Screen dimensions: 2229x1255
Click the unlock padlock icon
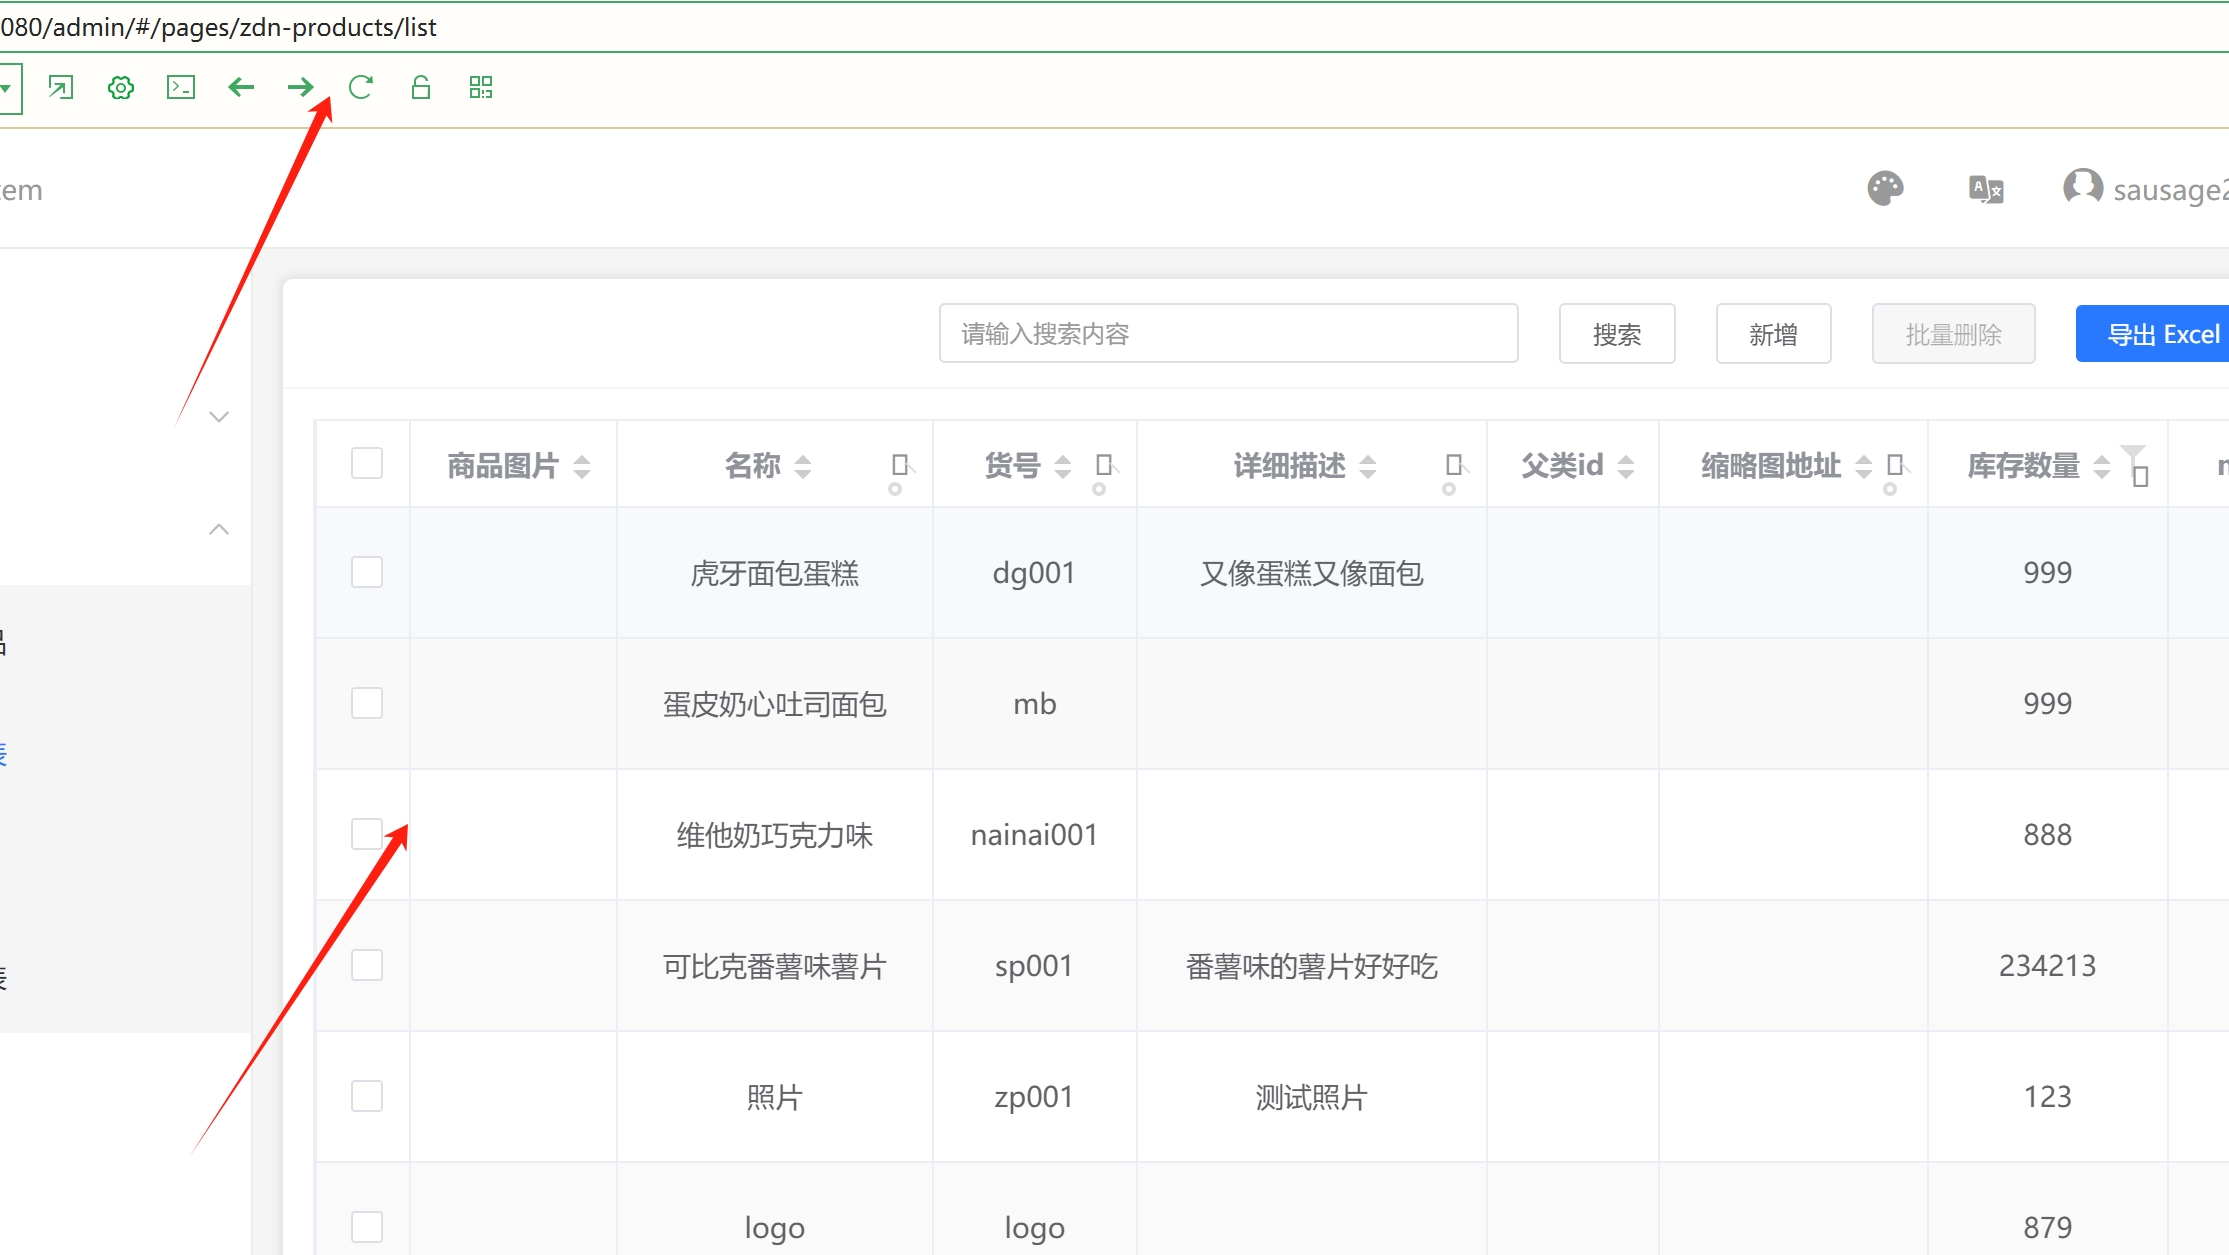421,88
